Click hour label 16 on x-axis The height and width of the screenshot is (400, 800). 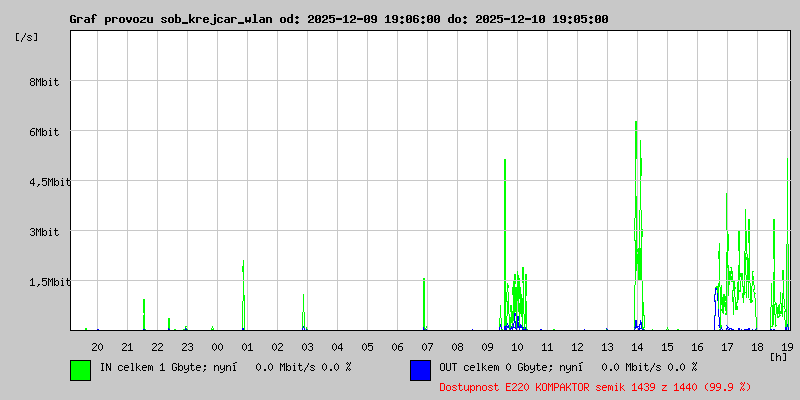[697, 347]
